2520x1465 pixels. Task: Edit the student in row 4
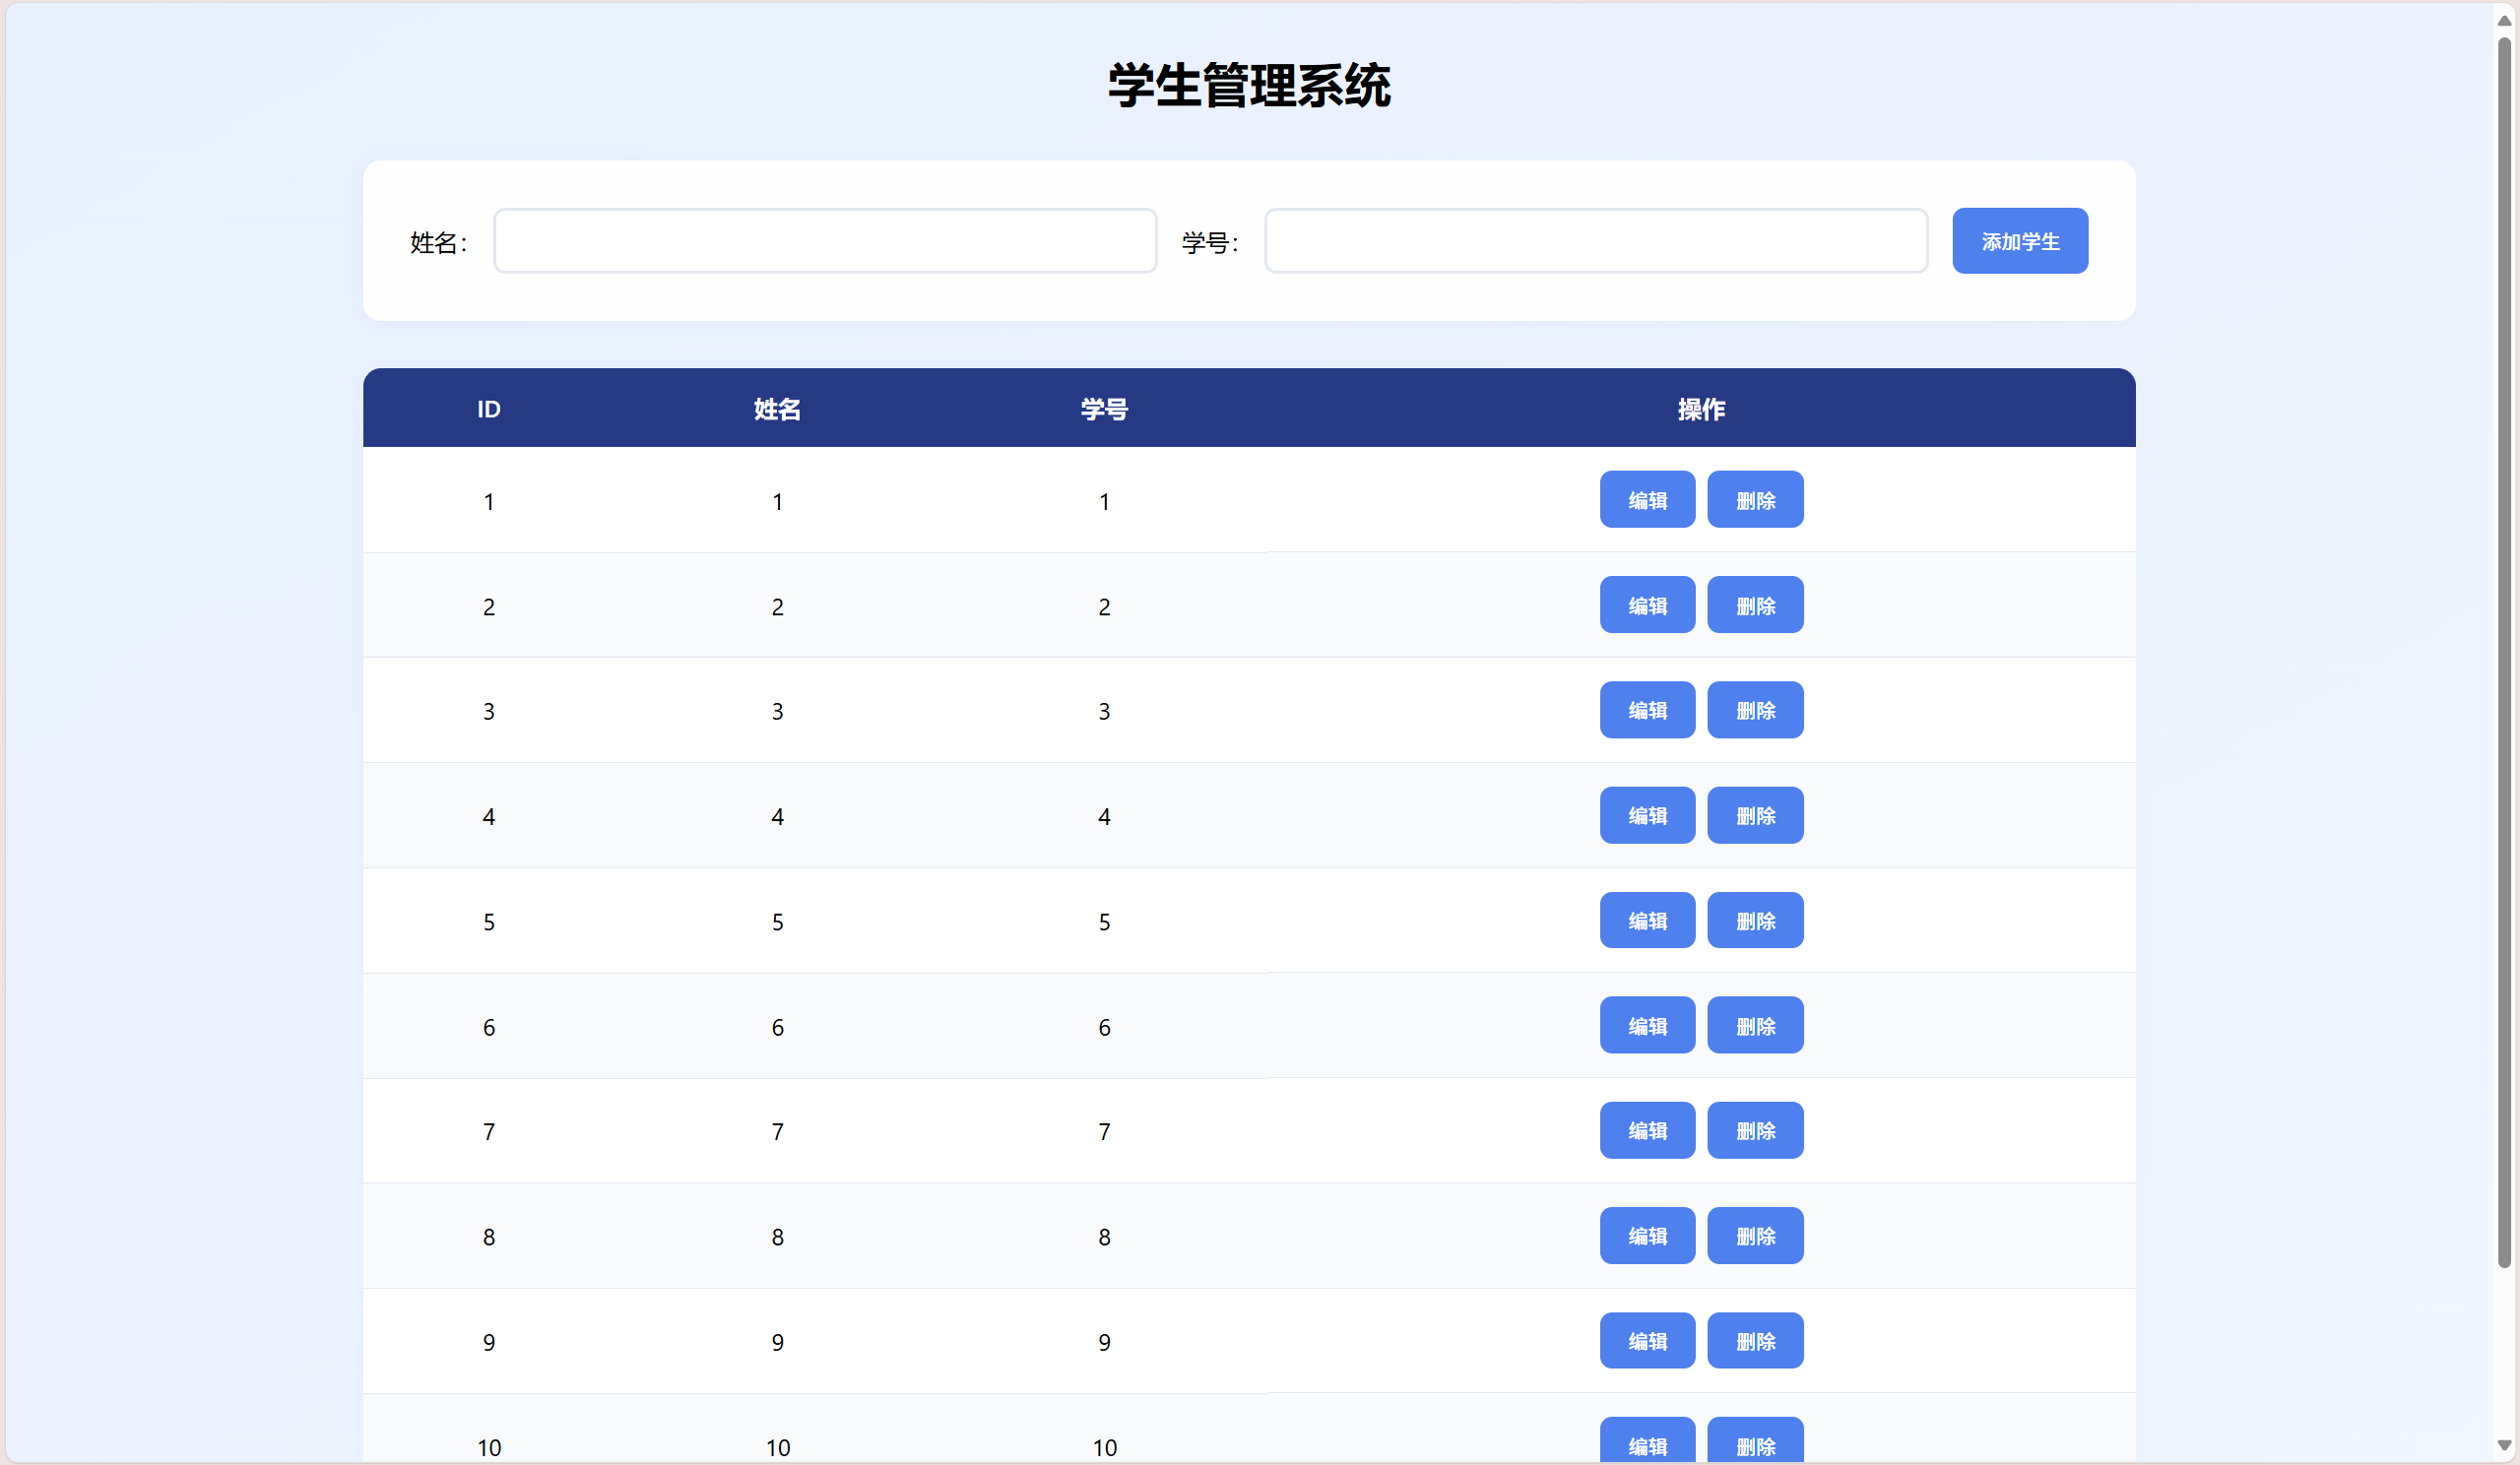point(1646,815)
